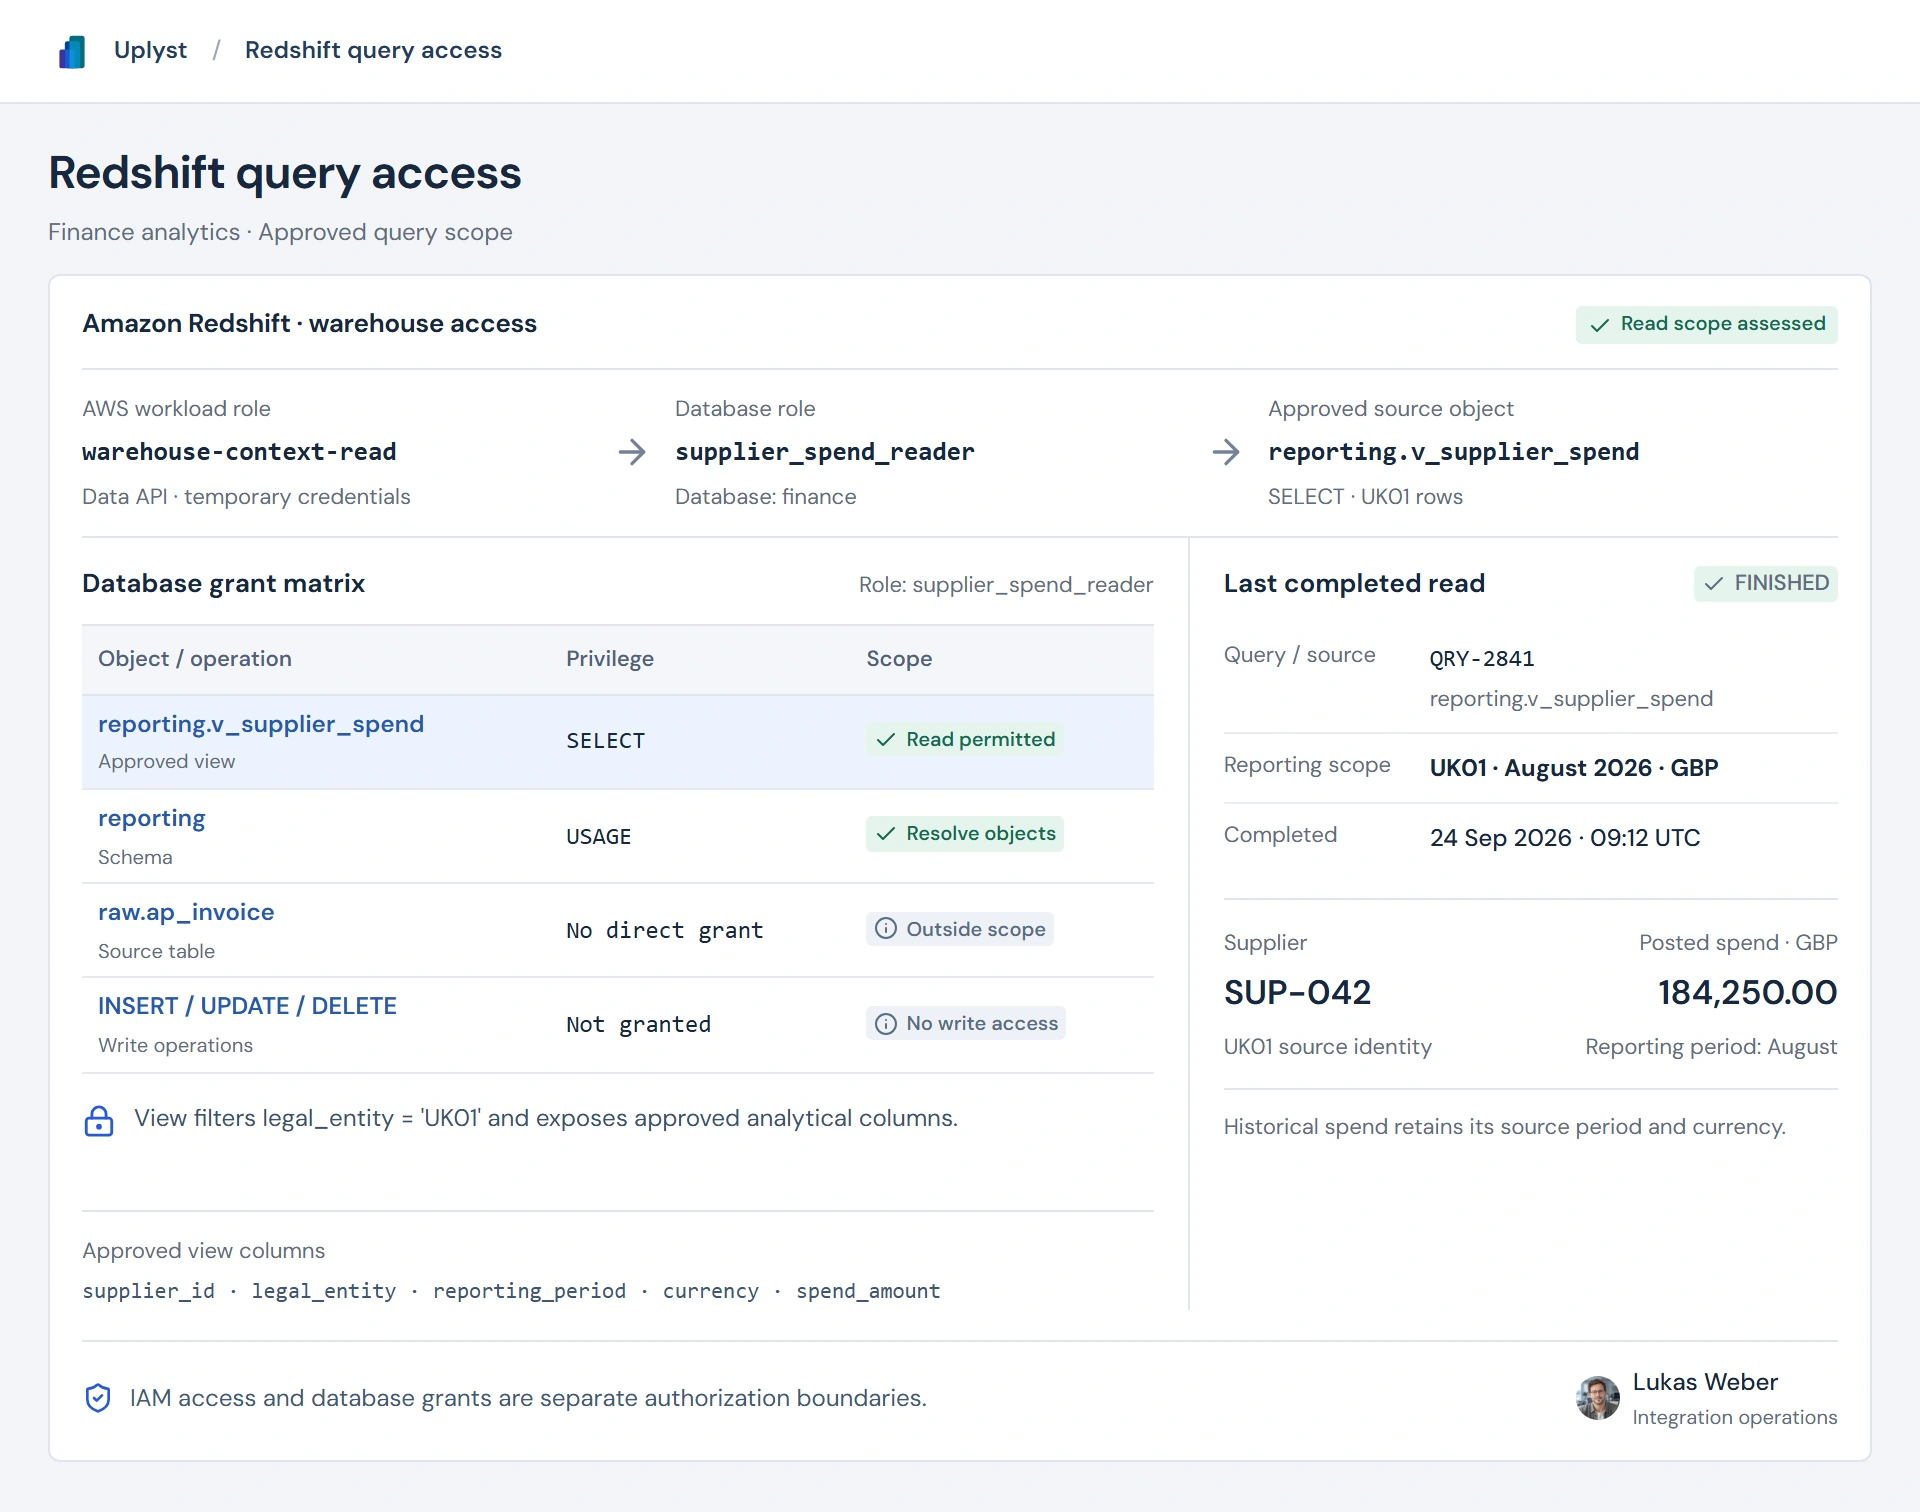Select the Redshift query access breadcrumb
This screenshot has height=1512, width=1920.
(x=373, y=50)
